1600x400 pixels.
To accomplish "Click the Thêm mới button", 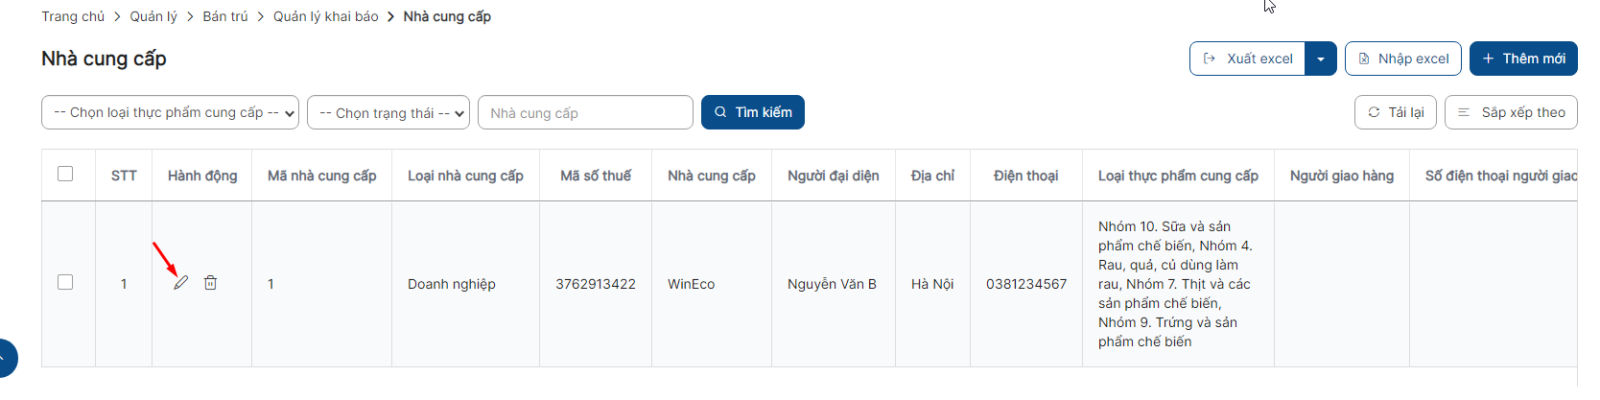I will 1523,58.
